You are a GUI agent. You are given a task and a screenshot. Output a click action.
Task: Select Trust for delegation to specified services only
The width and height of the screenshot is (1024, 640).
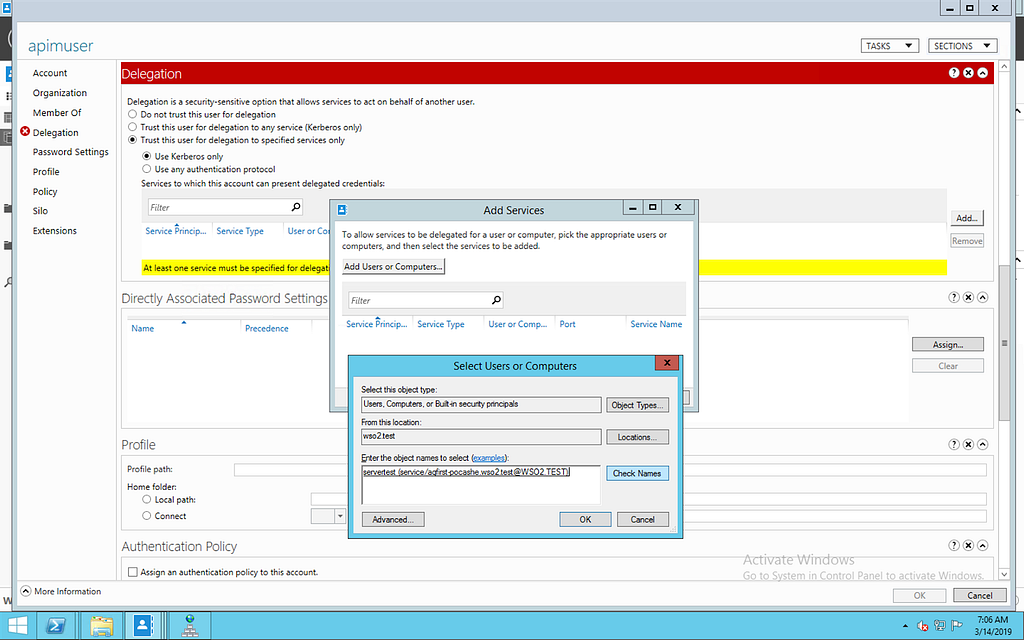click(x=133, y=140)
